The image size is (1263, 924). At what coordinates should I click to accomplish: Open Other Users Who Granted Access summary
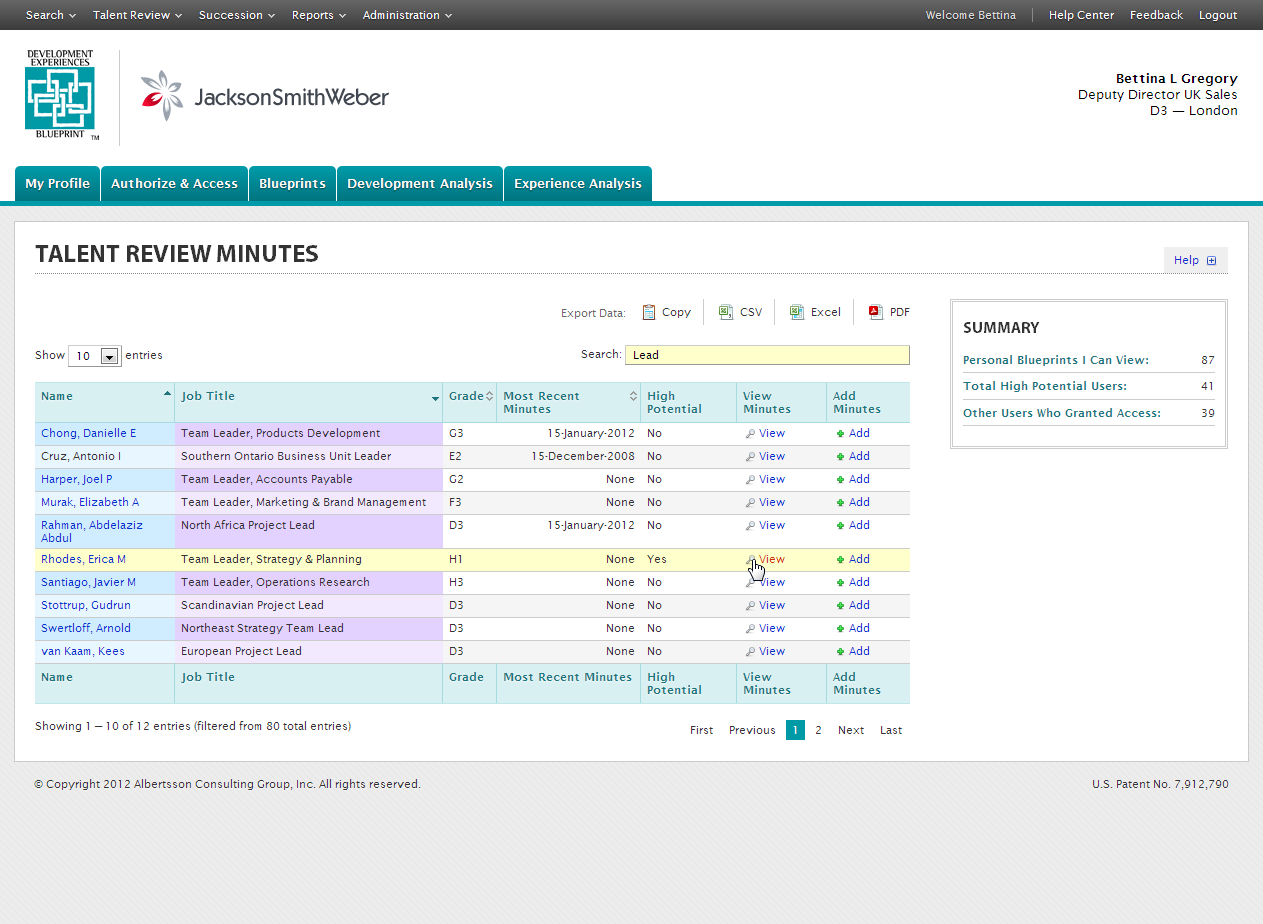click(1062, 413)
